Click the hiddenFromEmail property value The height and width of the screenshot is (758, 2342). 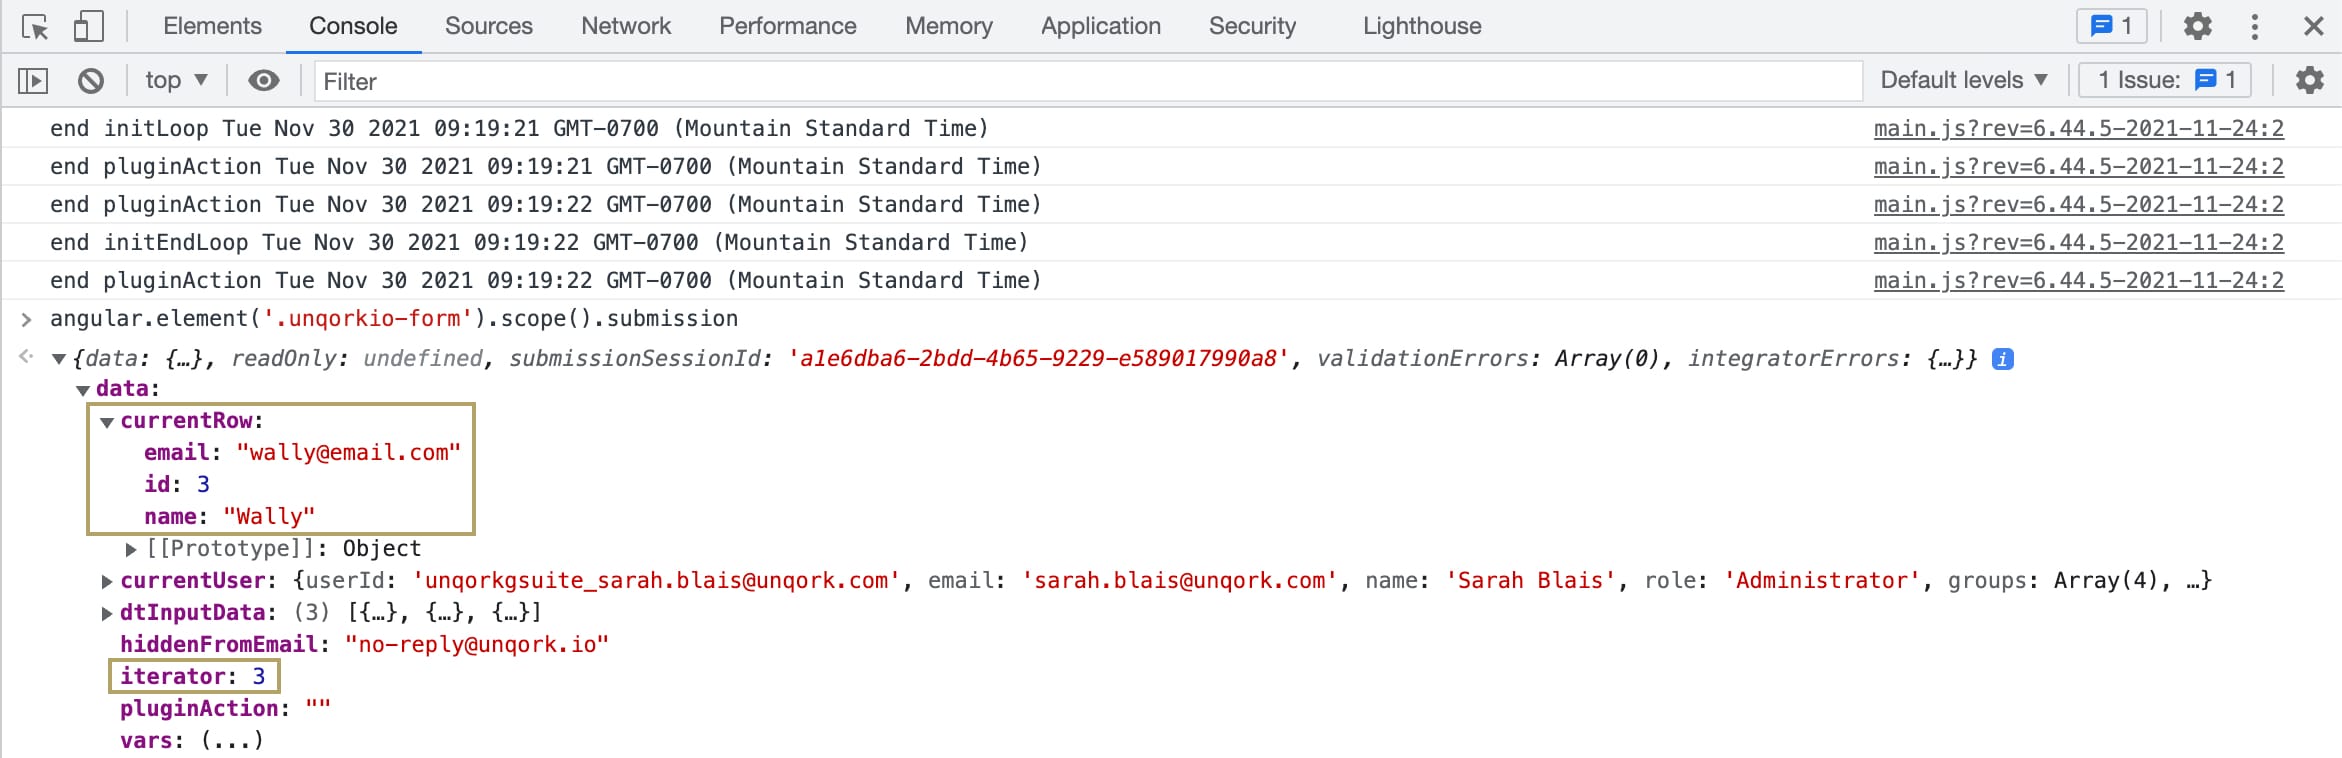(x=477, y=644)
